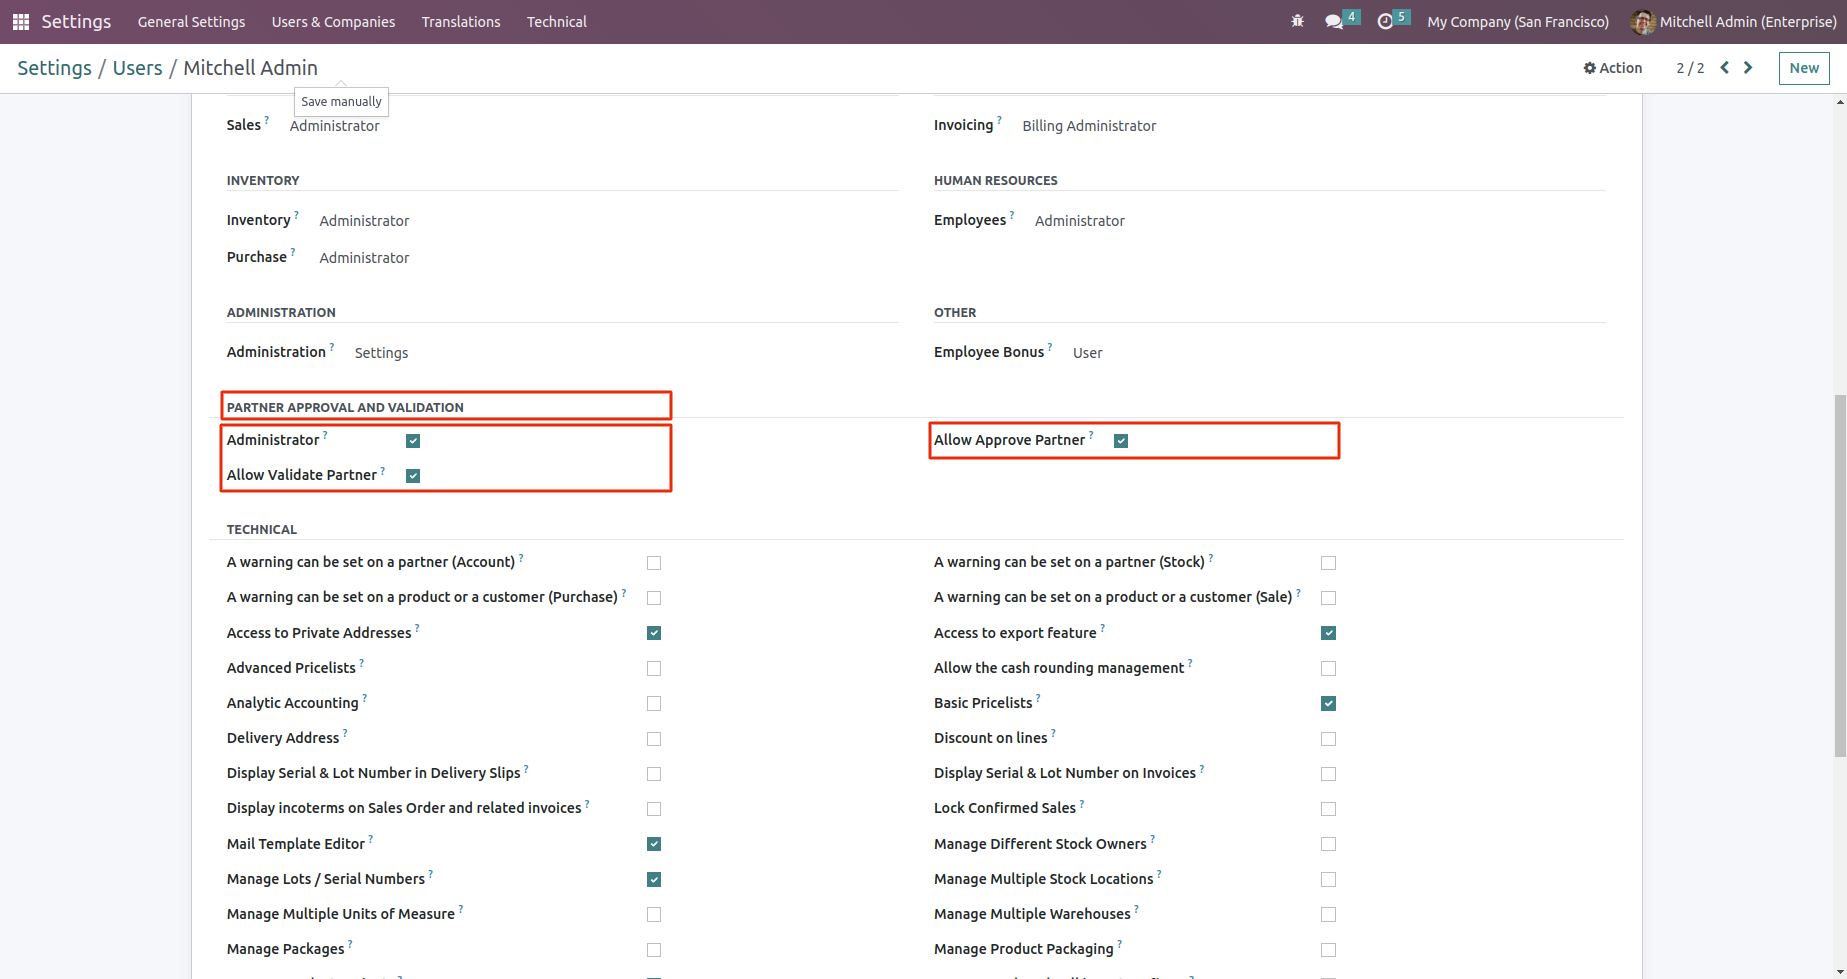The width and height of the screenshot is (1847, 979).
Task: Click the debug bug icon
Action: pyautogui.click(x=1298, y=21)
